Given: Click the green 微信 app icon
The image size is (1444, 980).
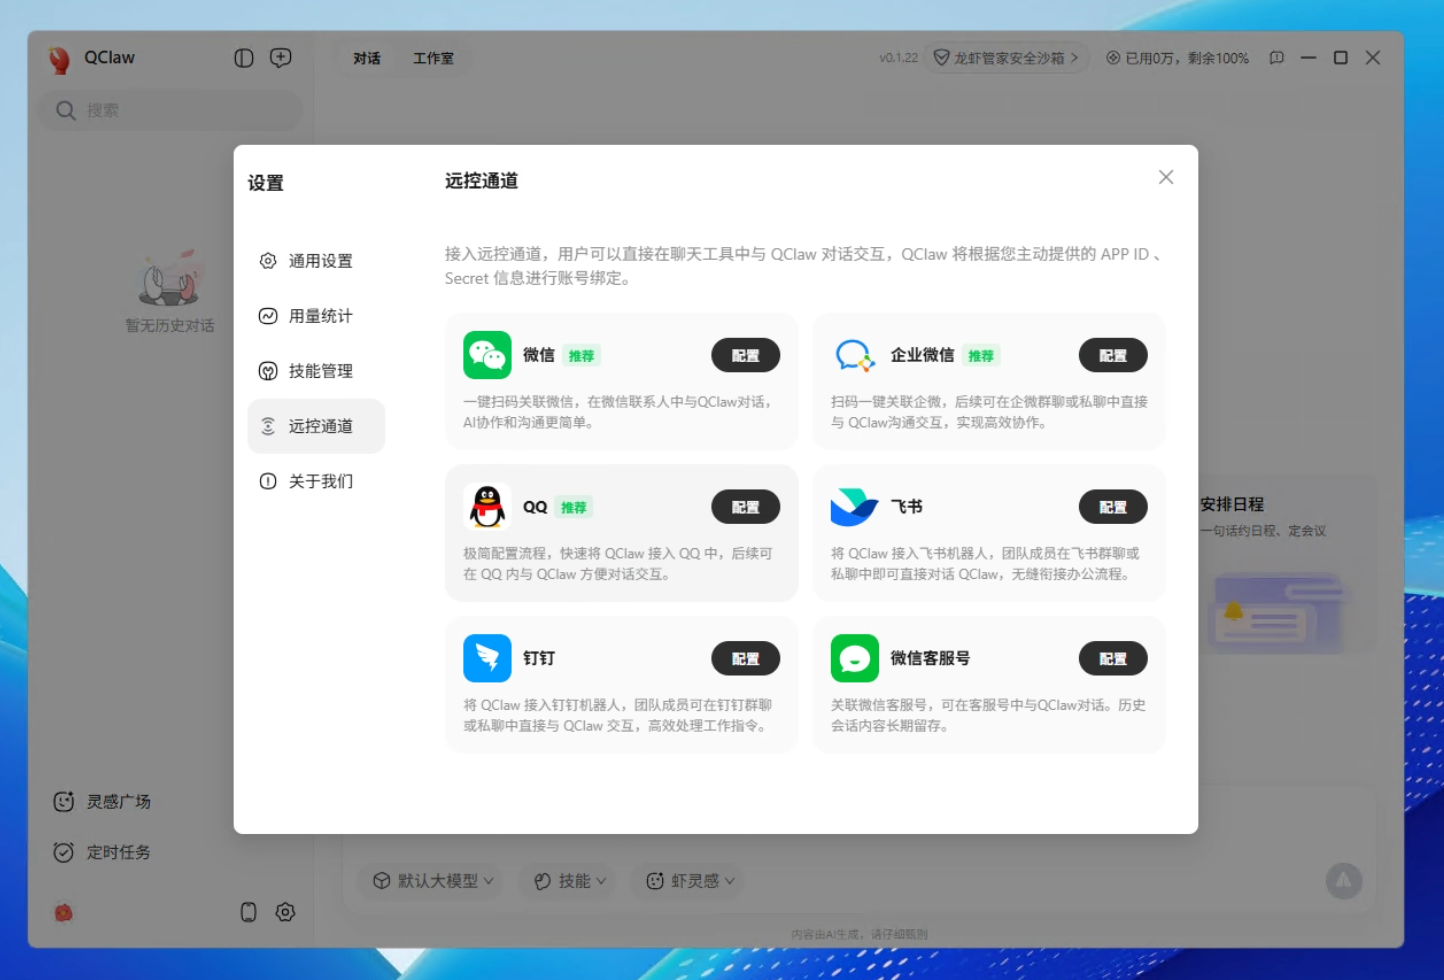Looking at the screenshot, I should click(x=487, y=355).
